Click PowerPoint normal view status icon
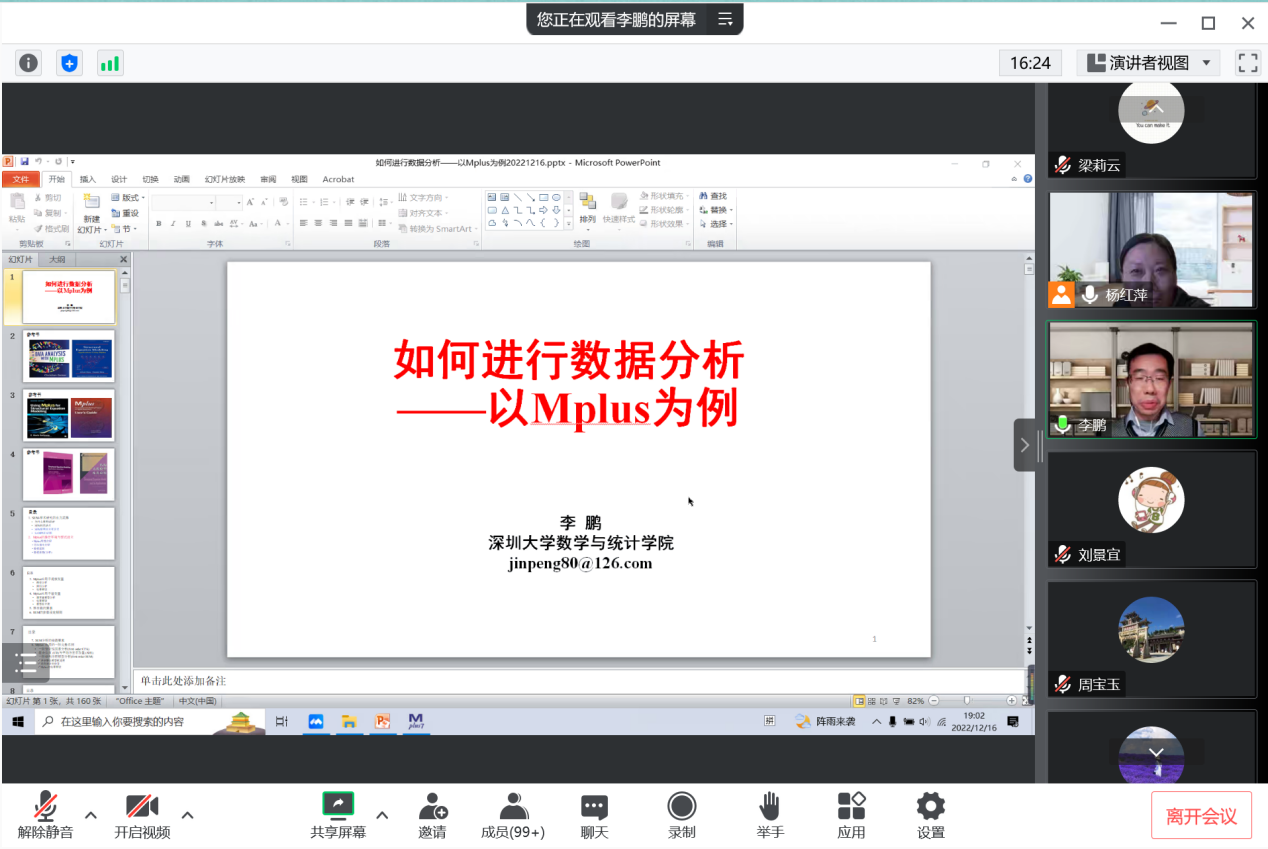 coord(859,701)
